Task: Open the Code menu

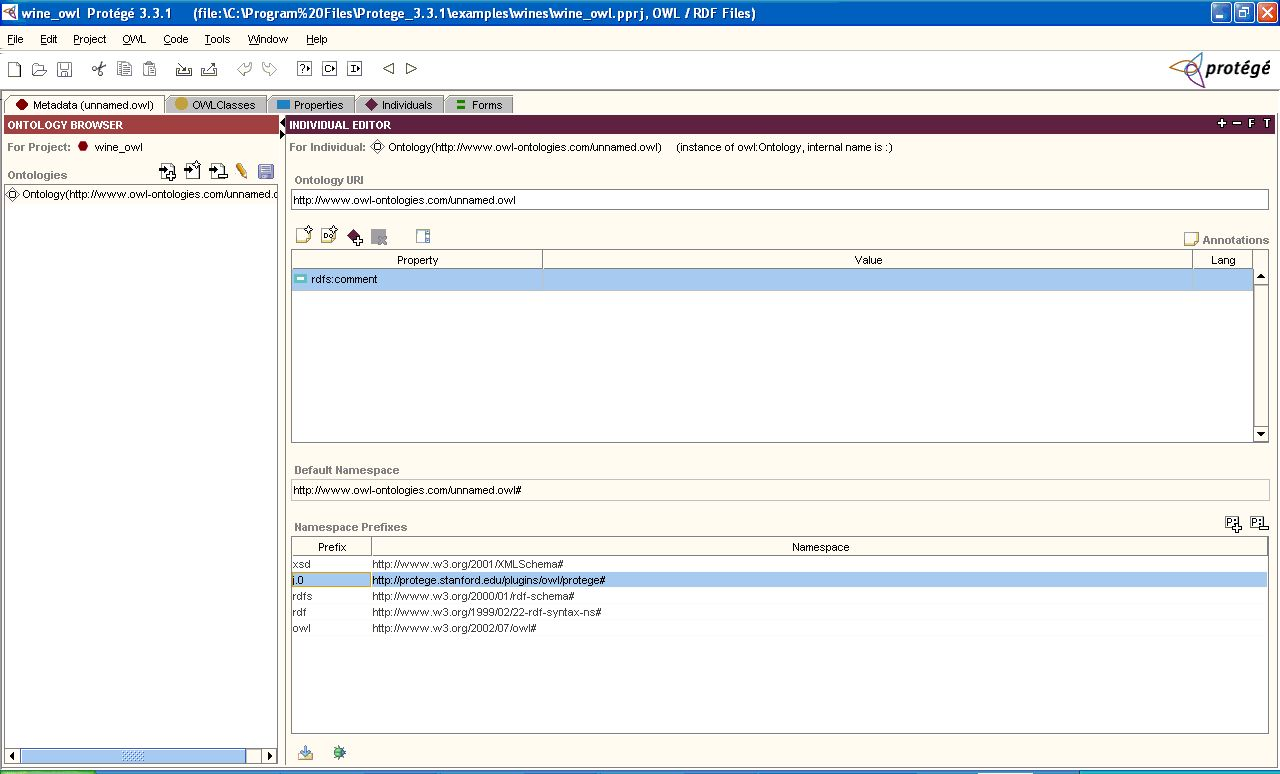Action: click(176, 39)
